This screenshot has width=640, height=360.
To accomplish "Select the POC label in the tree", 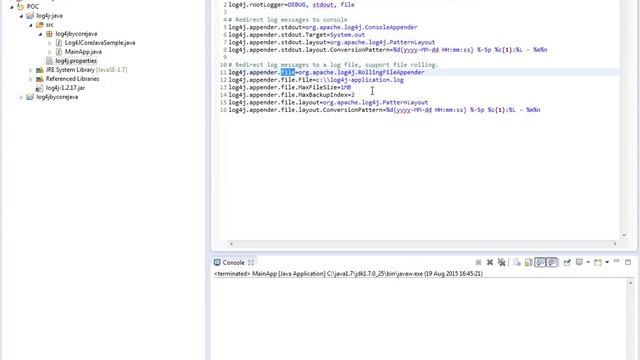I will pos(33,7).
